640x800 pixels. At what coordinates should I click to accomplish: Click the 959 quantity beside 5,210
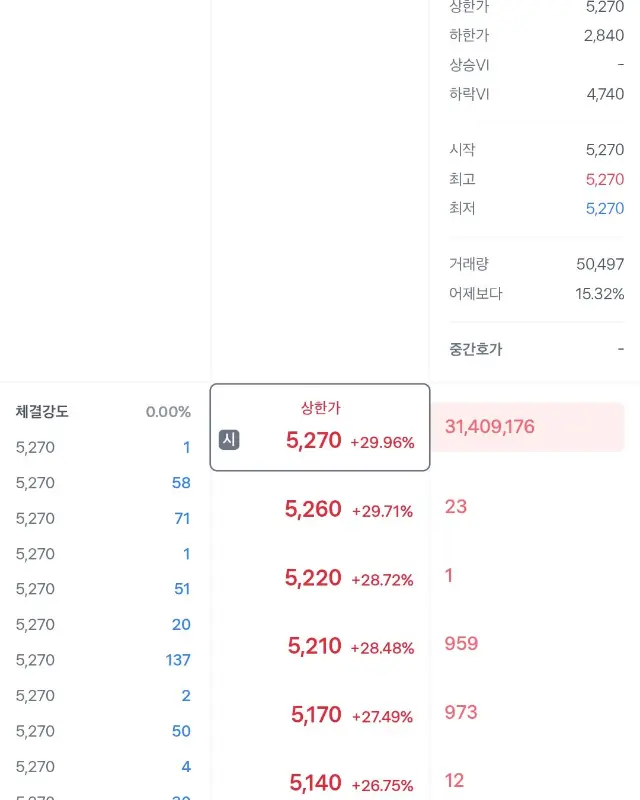click(x=459, y=645)
